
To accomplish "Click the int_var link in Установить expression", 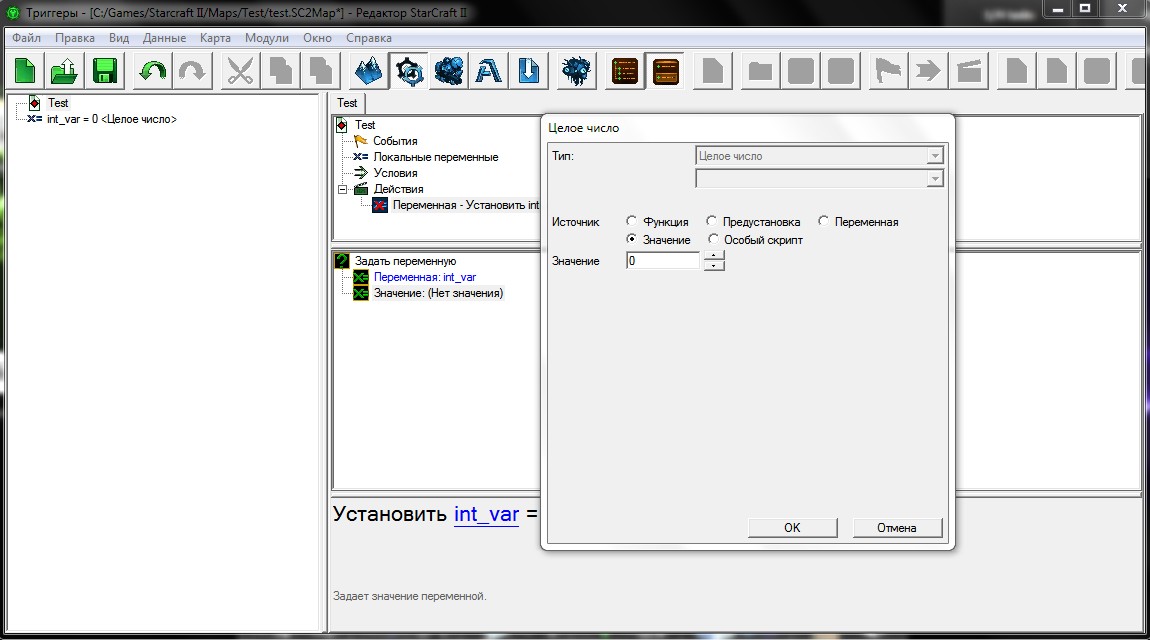I will click(486, 514).
